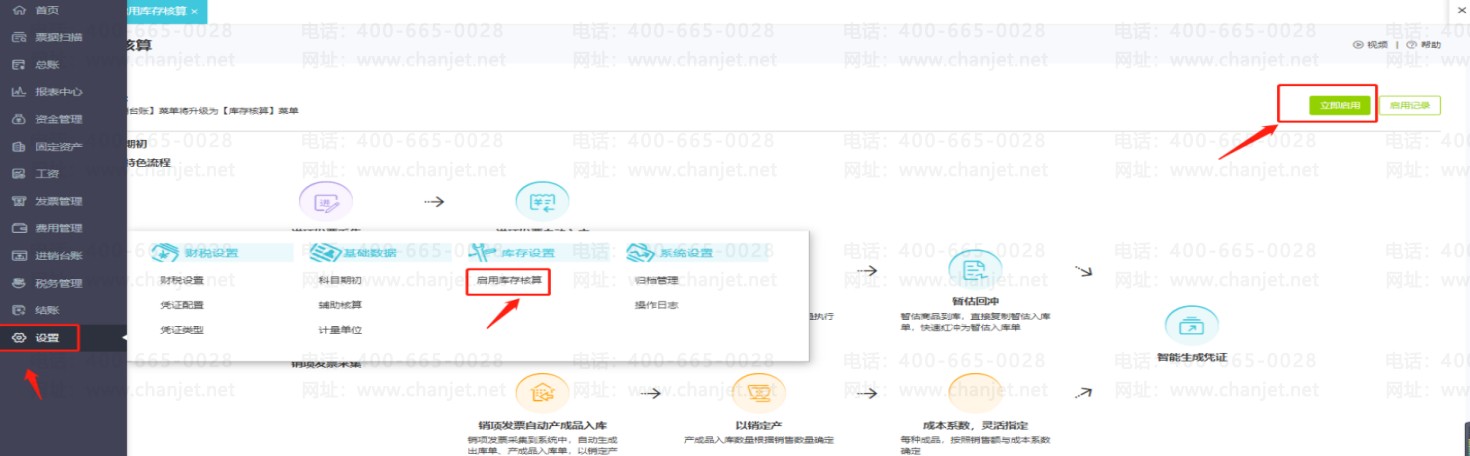The width and height of the screenshot is (1470, 456).
Task: Select 辅助核算 in settings popup
Action: point(340,305)
